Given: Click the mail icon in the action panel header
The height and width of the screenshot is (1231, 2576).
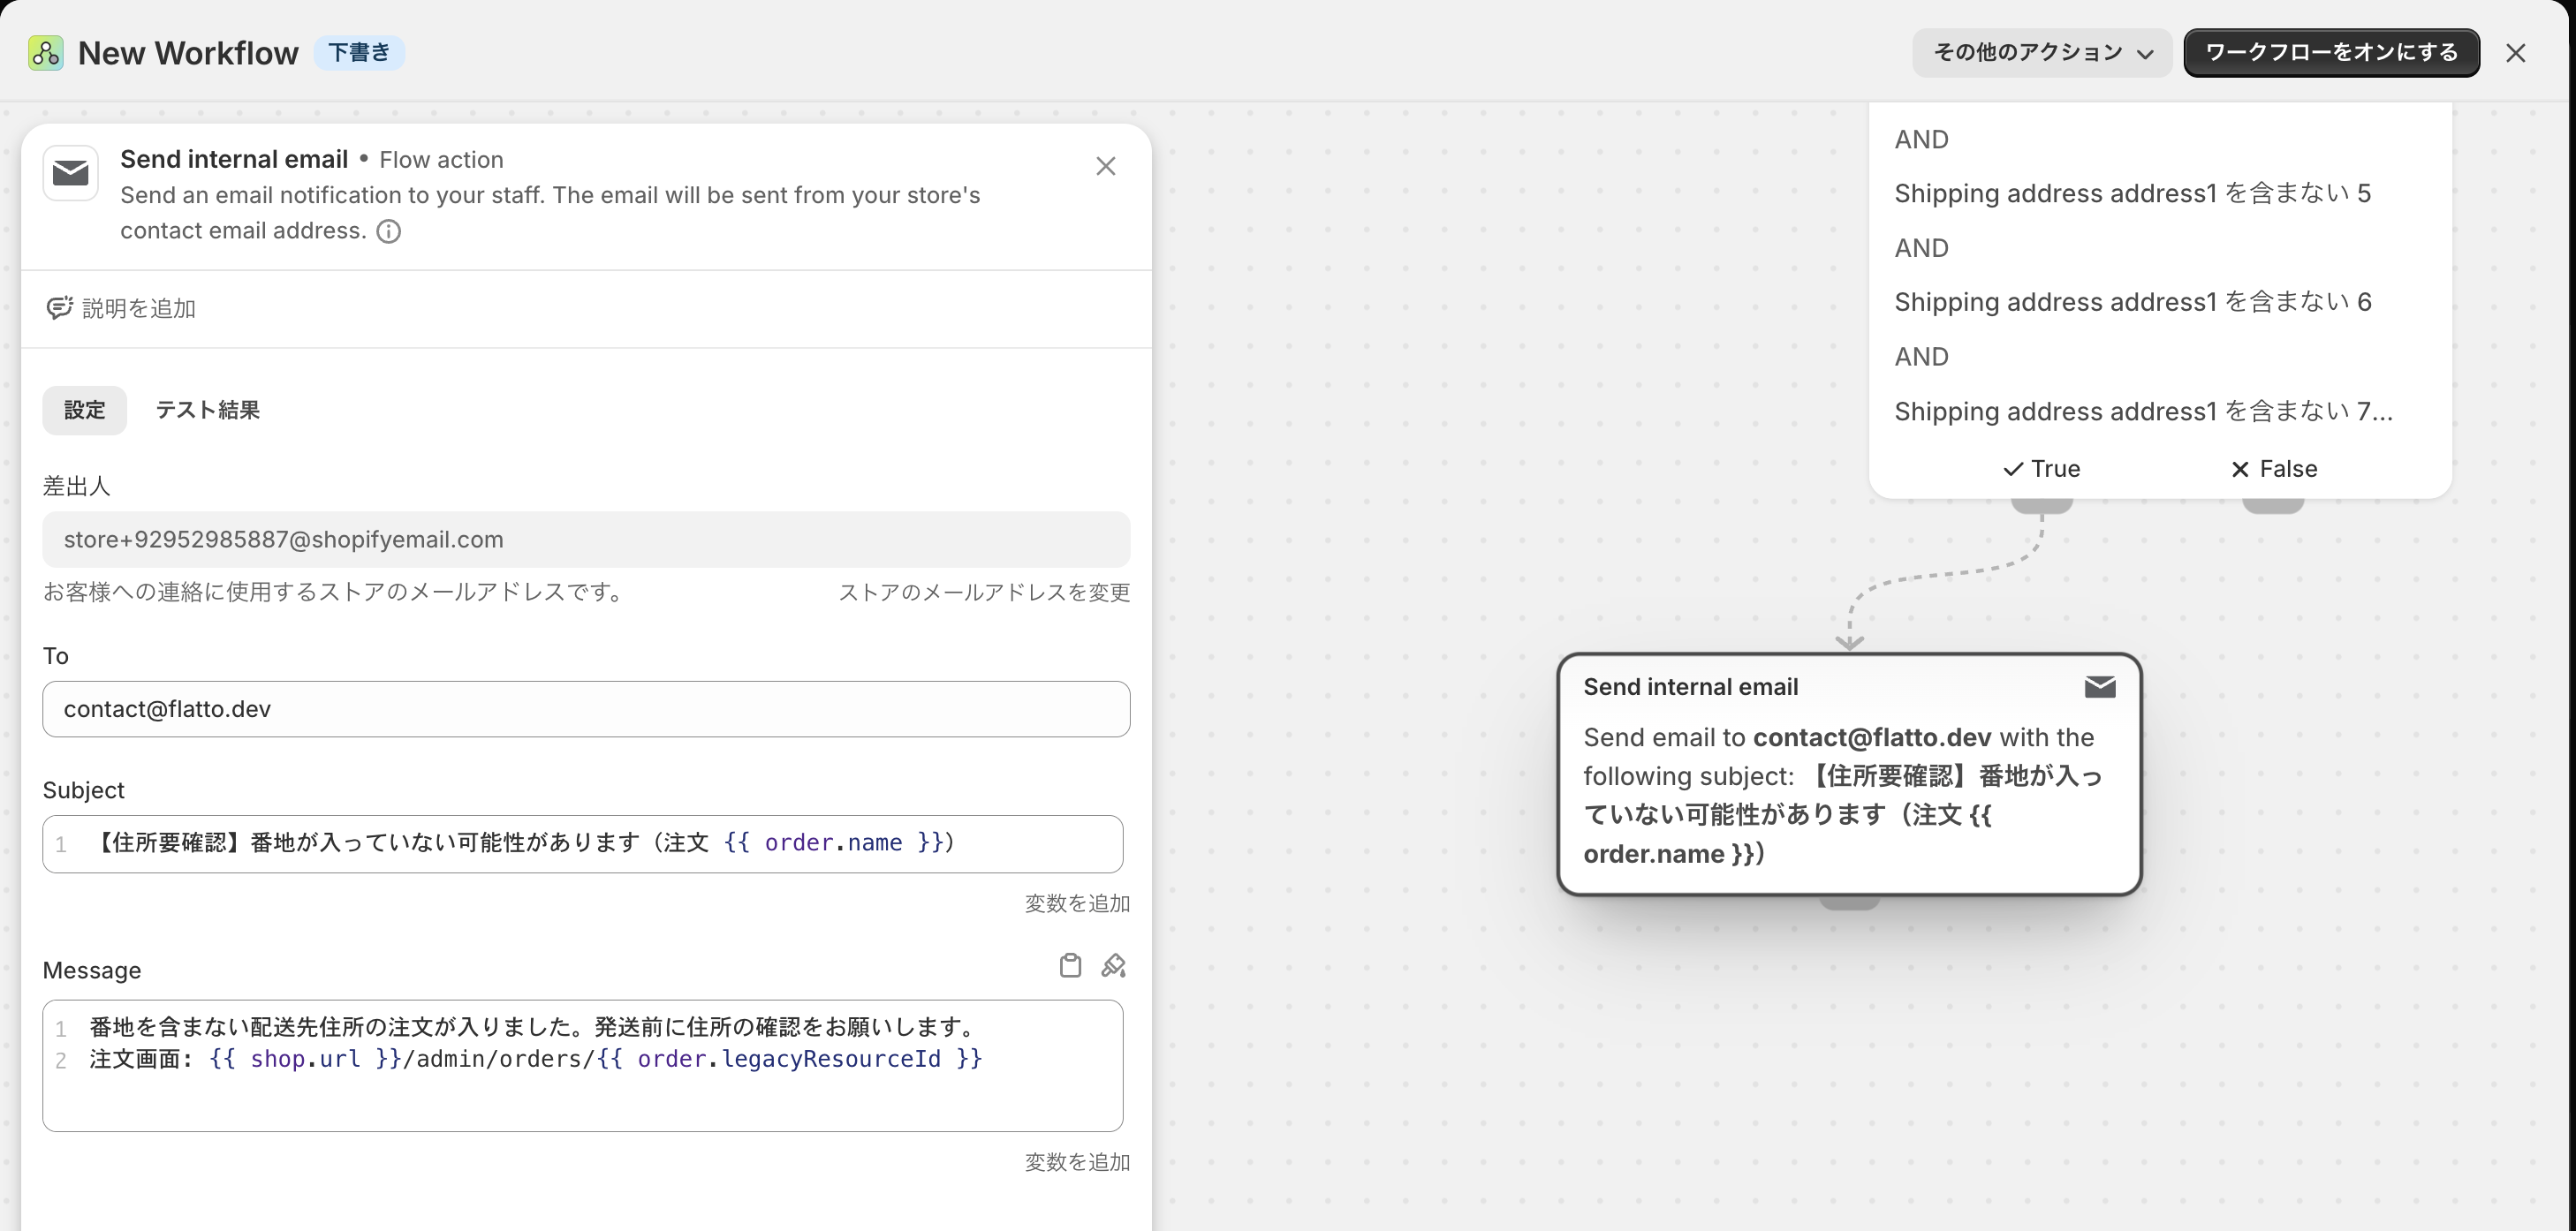Looking at the screenshot, I should pyautogui.click(x=71, y=173).
